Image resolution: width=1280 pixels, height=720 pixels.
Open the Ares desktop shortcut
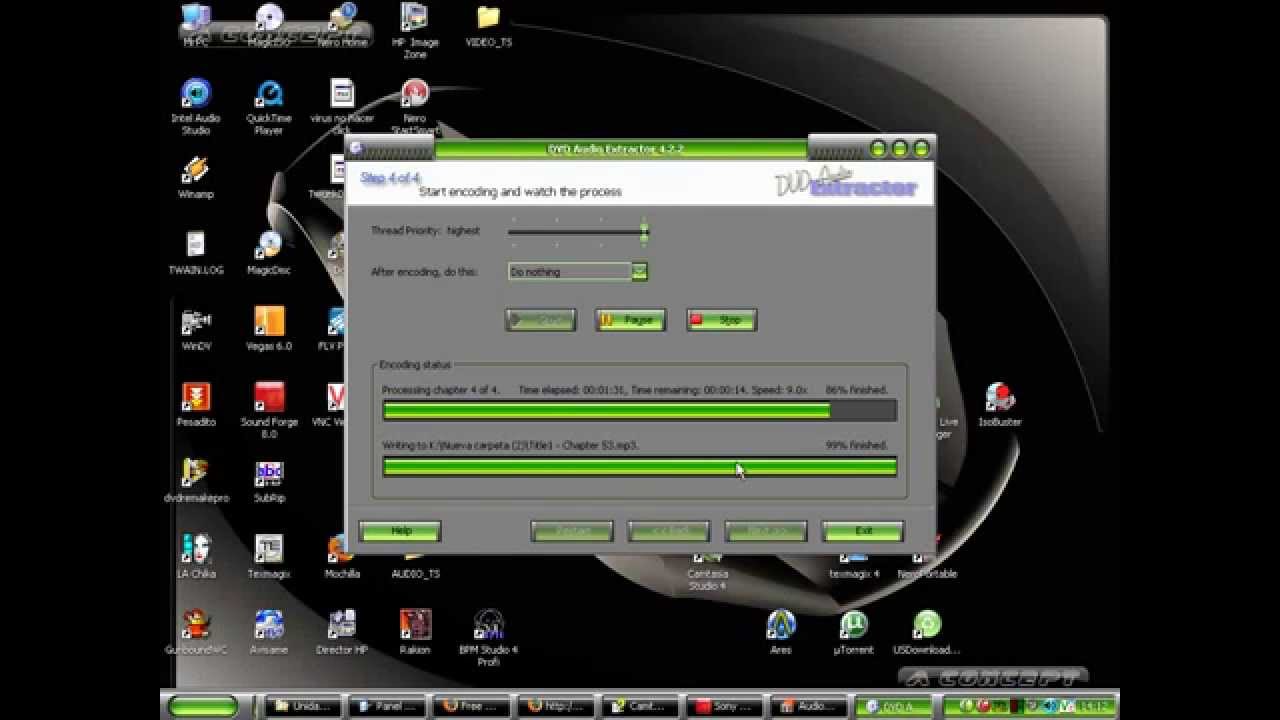point(781,633)
